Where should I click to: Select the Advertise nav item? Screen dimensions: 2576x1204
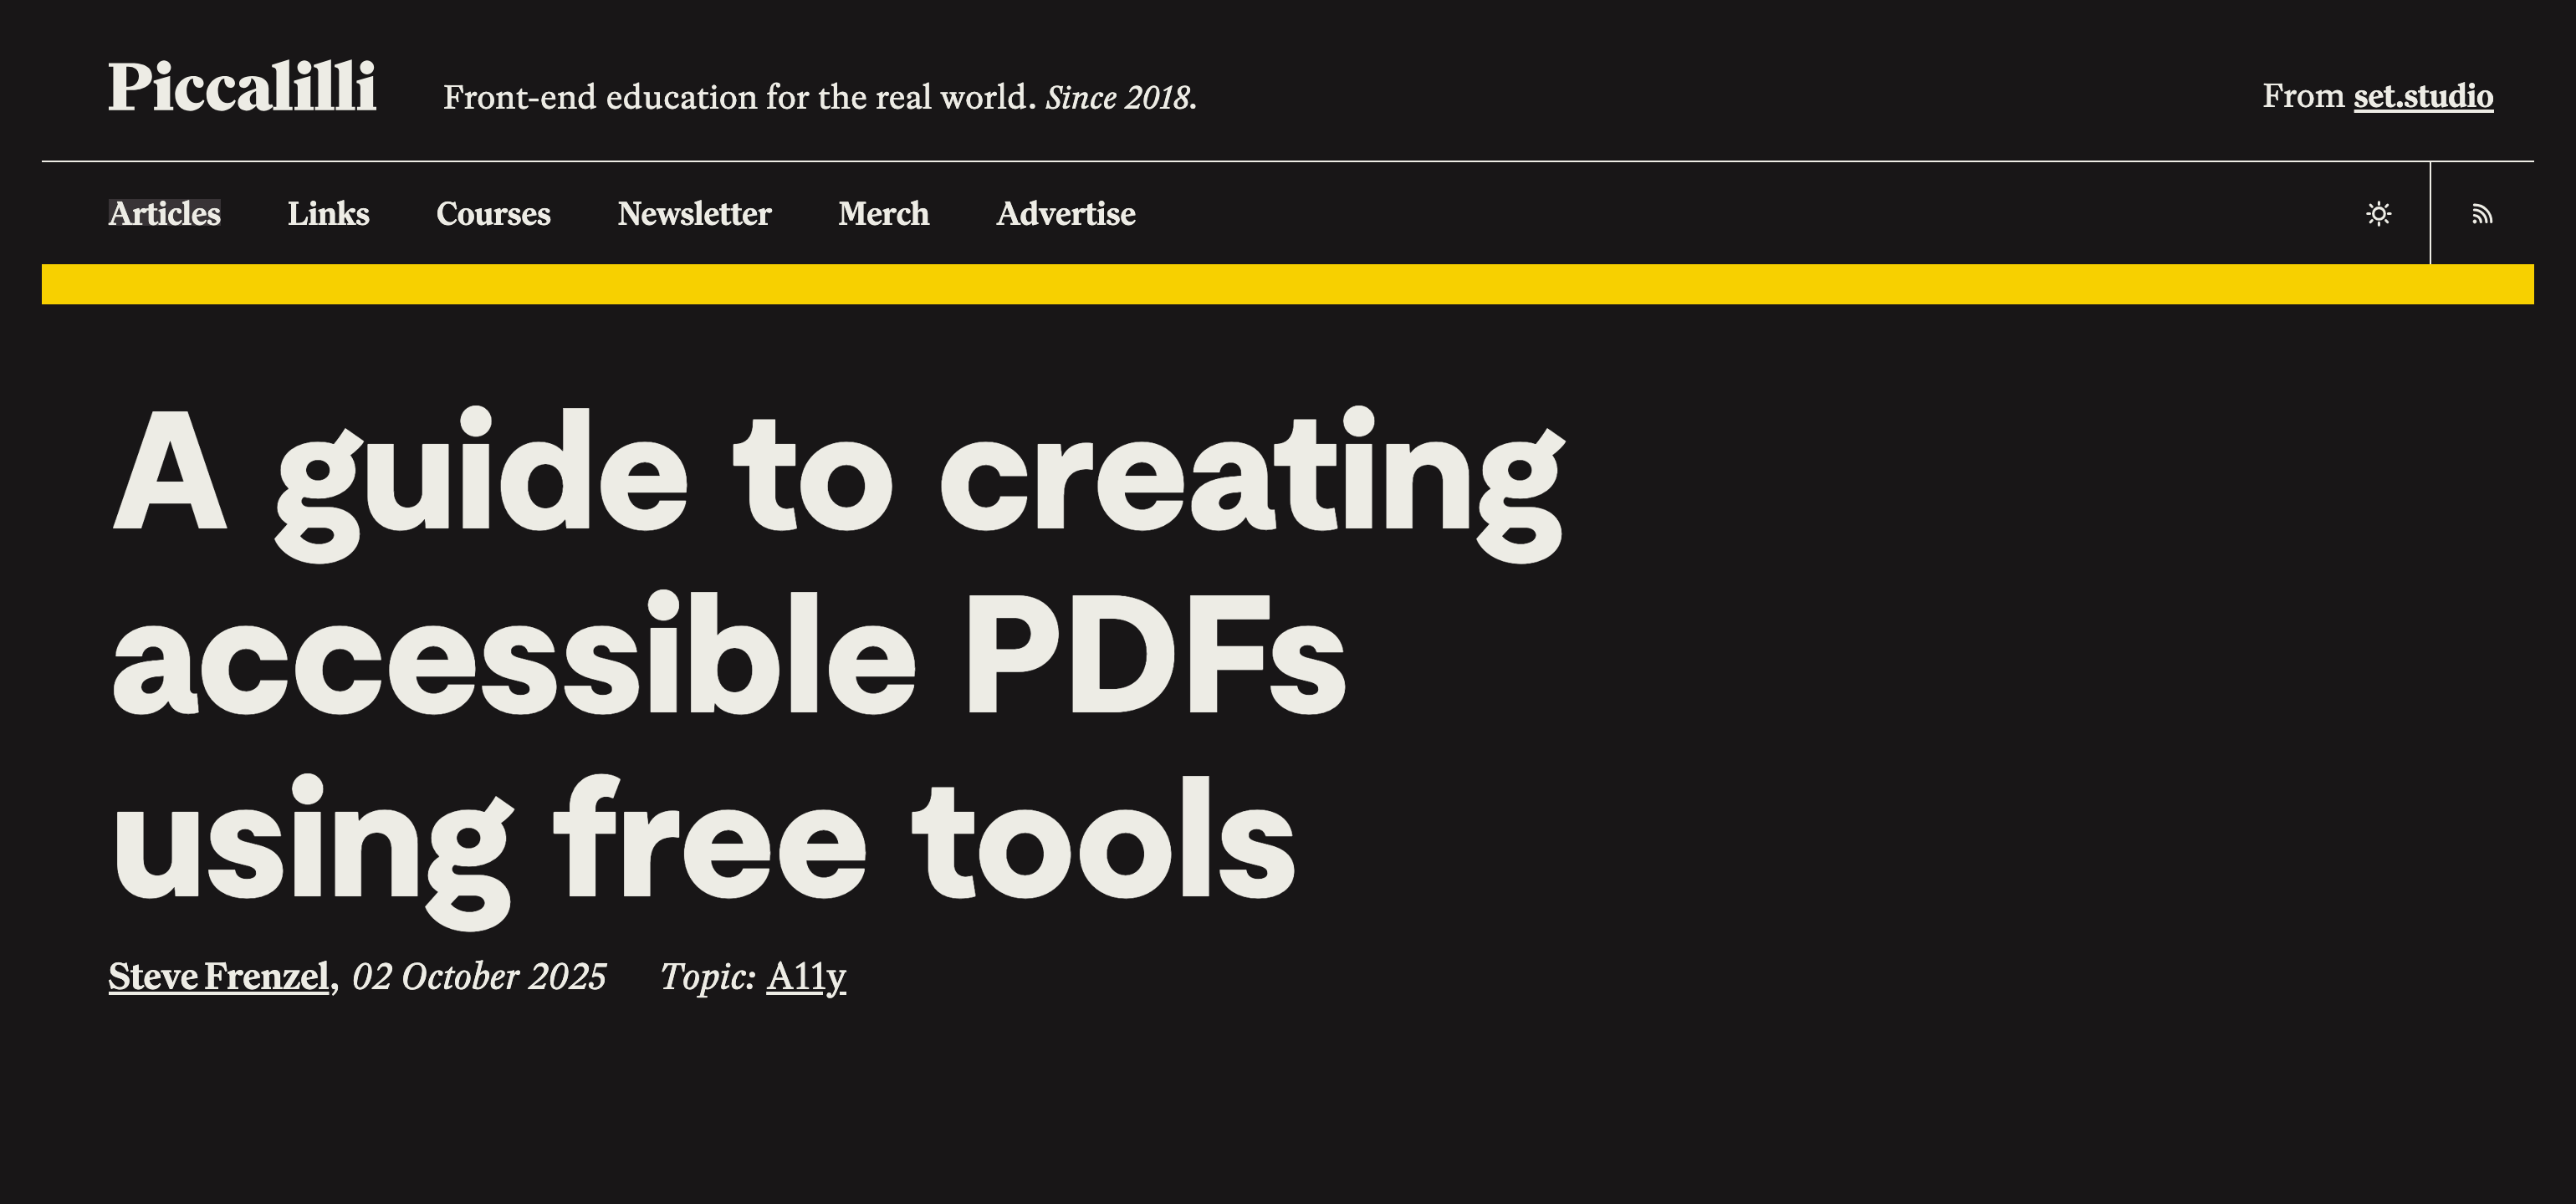pyautogui.click(x=1065, y=214)
